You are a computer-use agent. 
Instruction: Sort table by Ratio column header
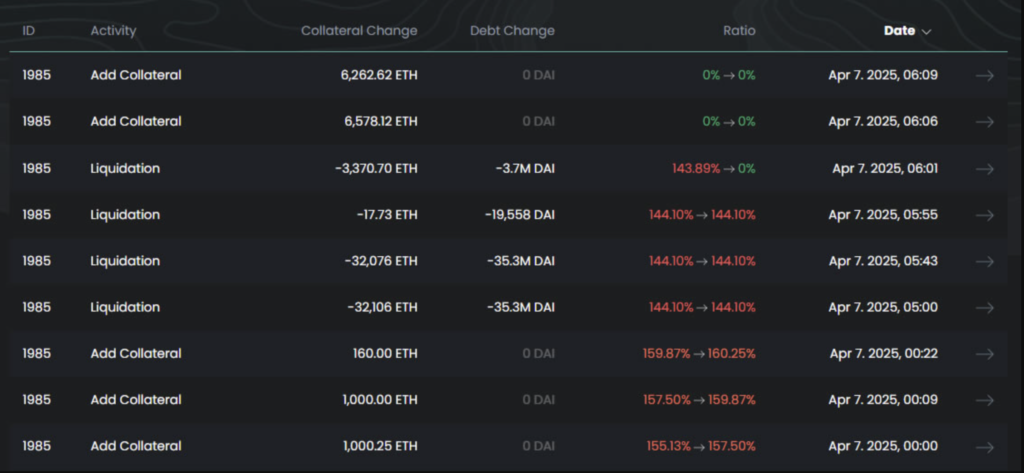point(739,31)
